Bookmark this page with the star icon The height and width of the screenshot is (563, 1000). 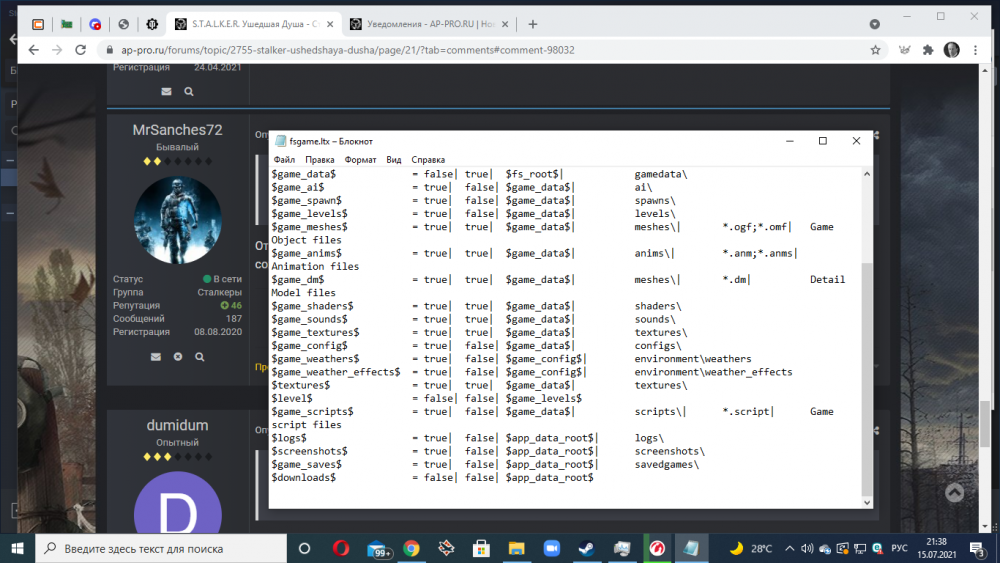coord(875,50)
